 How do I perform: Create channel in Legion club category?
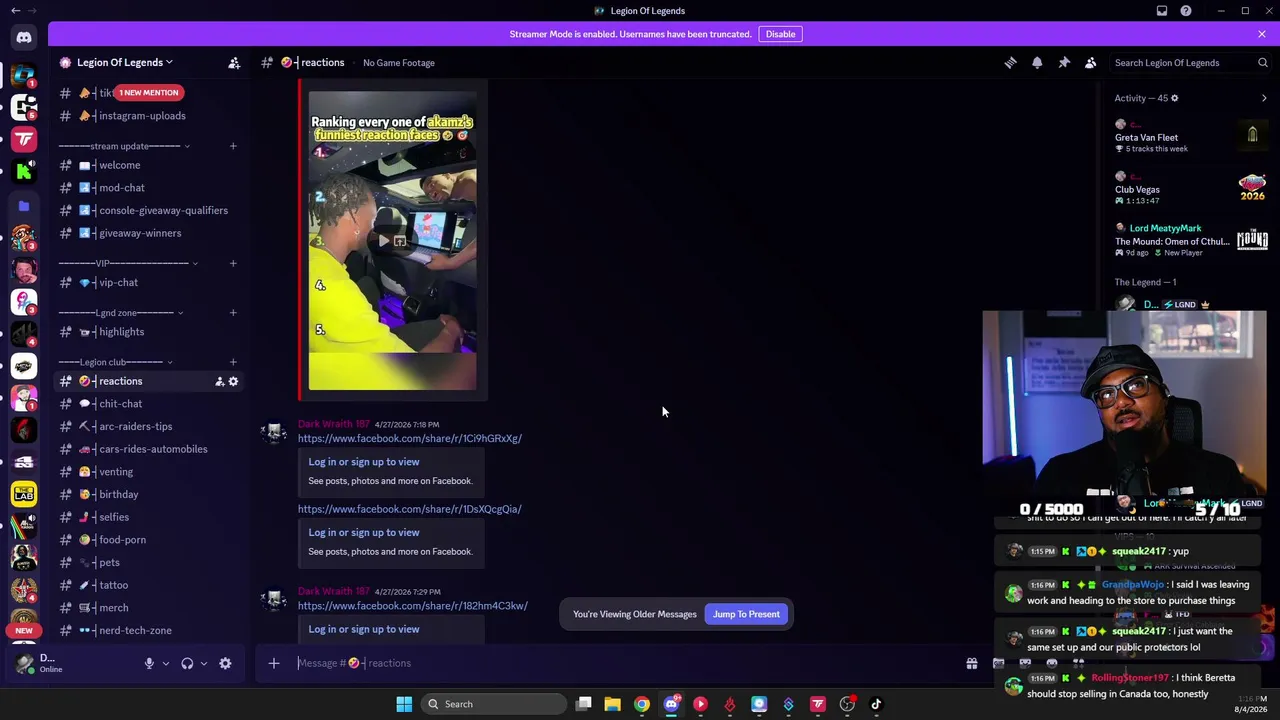(233, 362)
